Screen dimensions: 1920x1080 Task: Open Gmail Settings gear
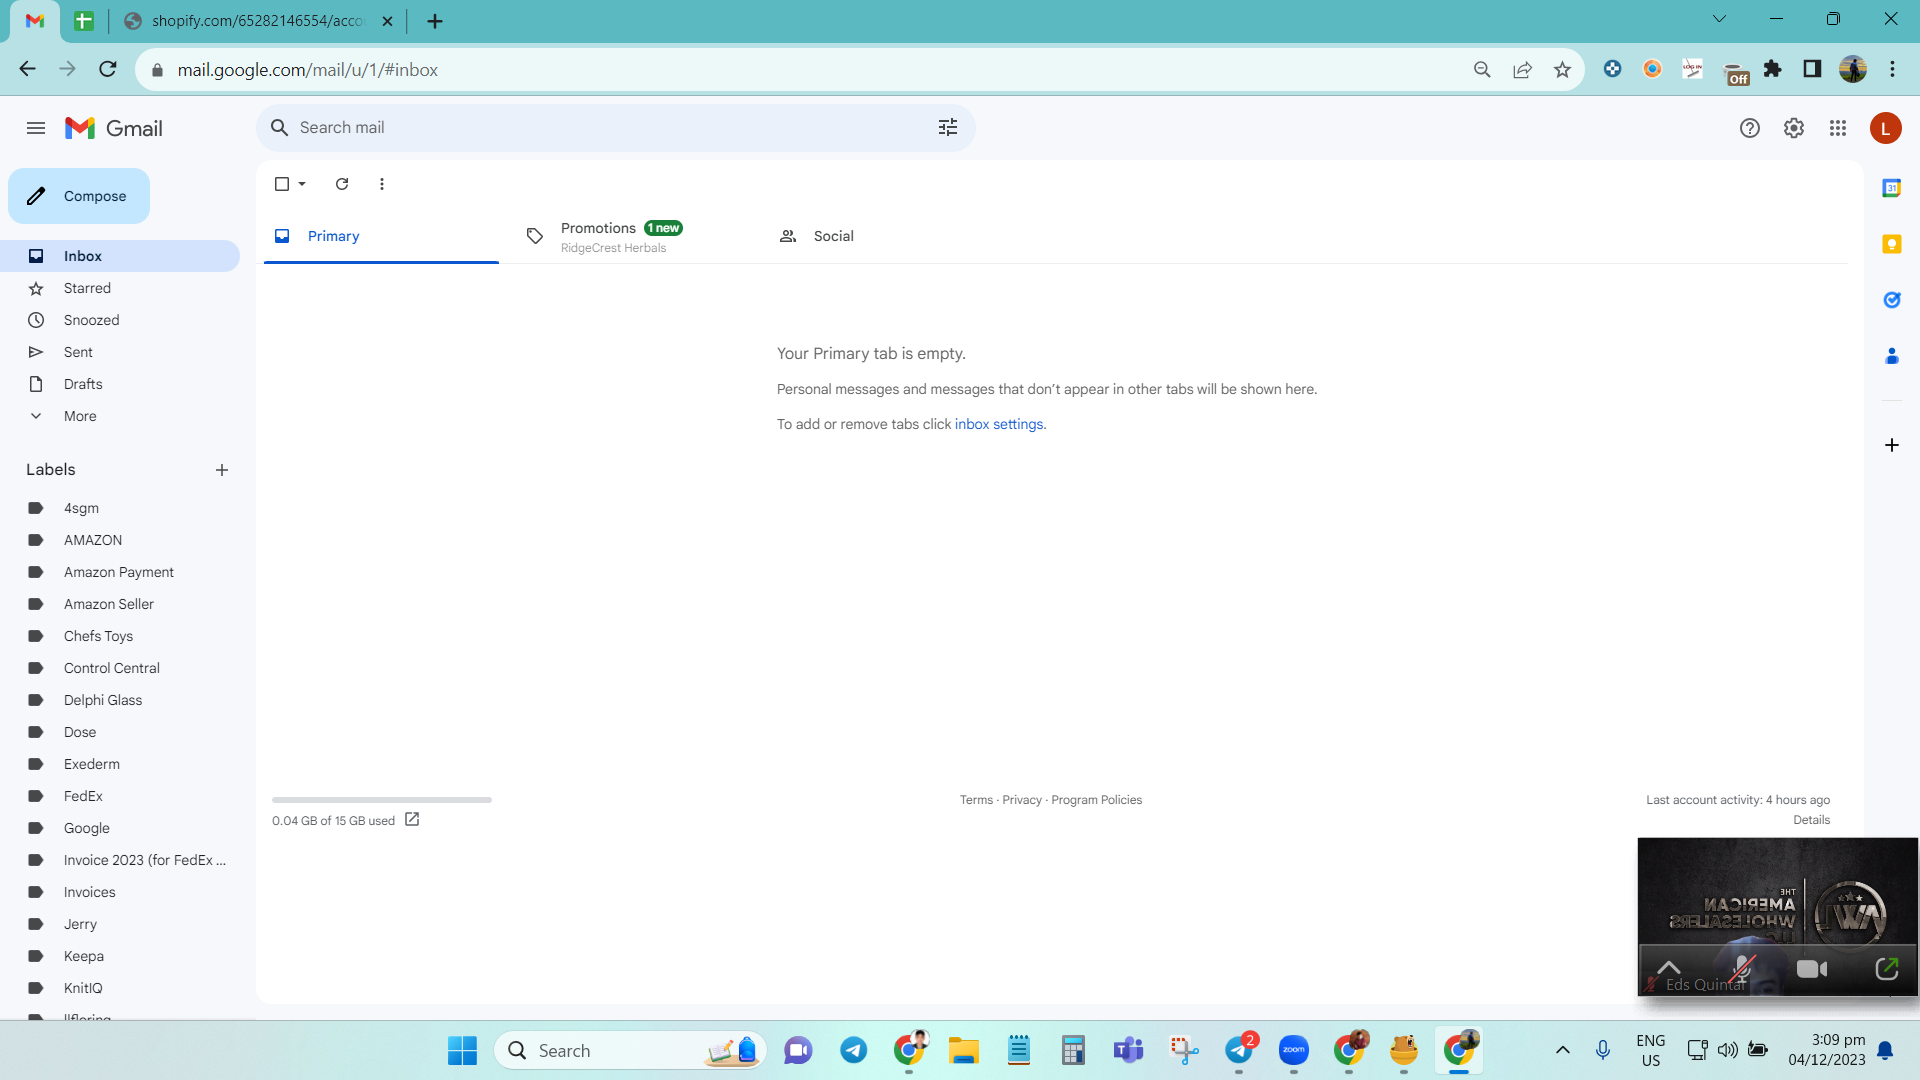point(1793,128)
